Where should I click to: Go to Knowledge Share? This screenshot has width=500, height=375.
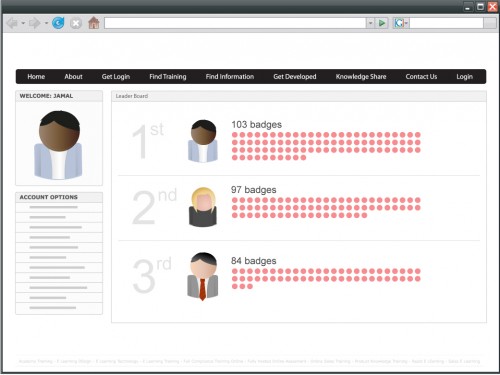pos(361,77)
